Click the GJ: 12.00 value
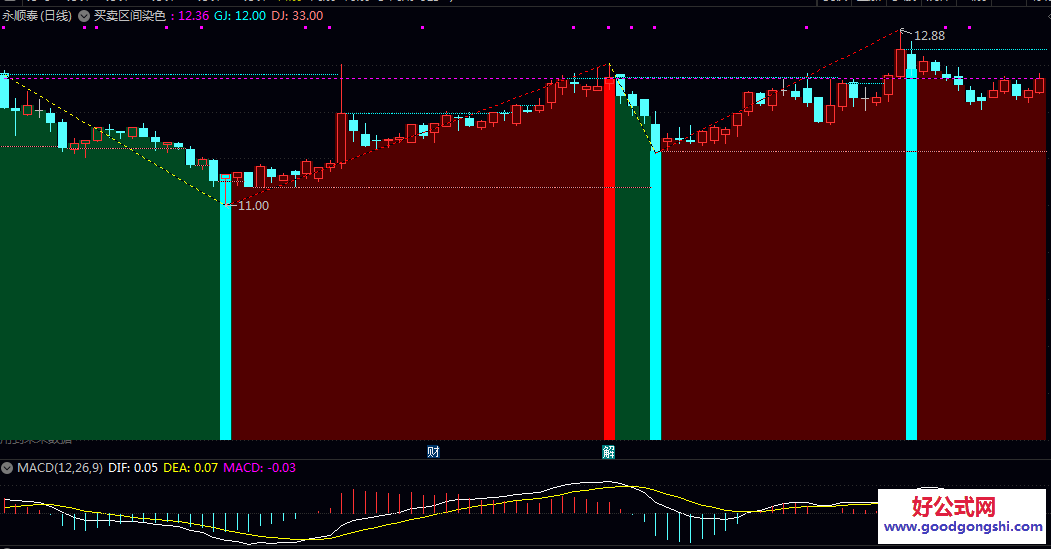Viewport: 1051px width, 549px height. click(x=240, y=15)
